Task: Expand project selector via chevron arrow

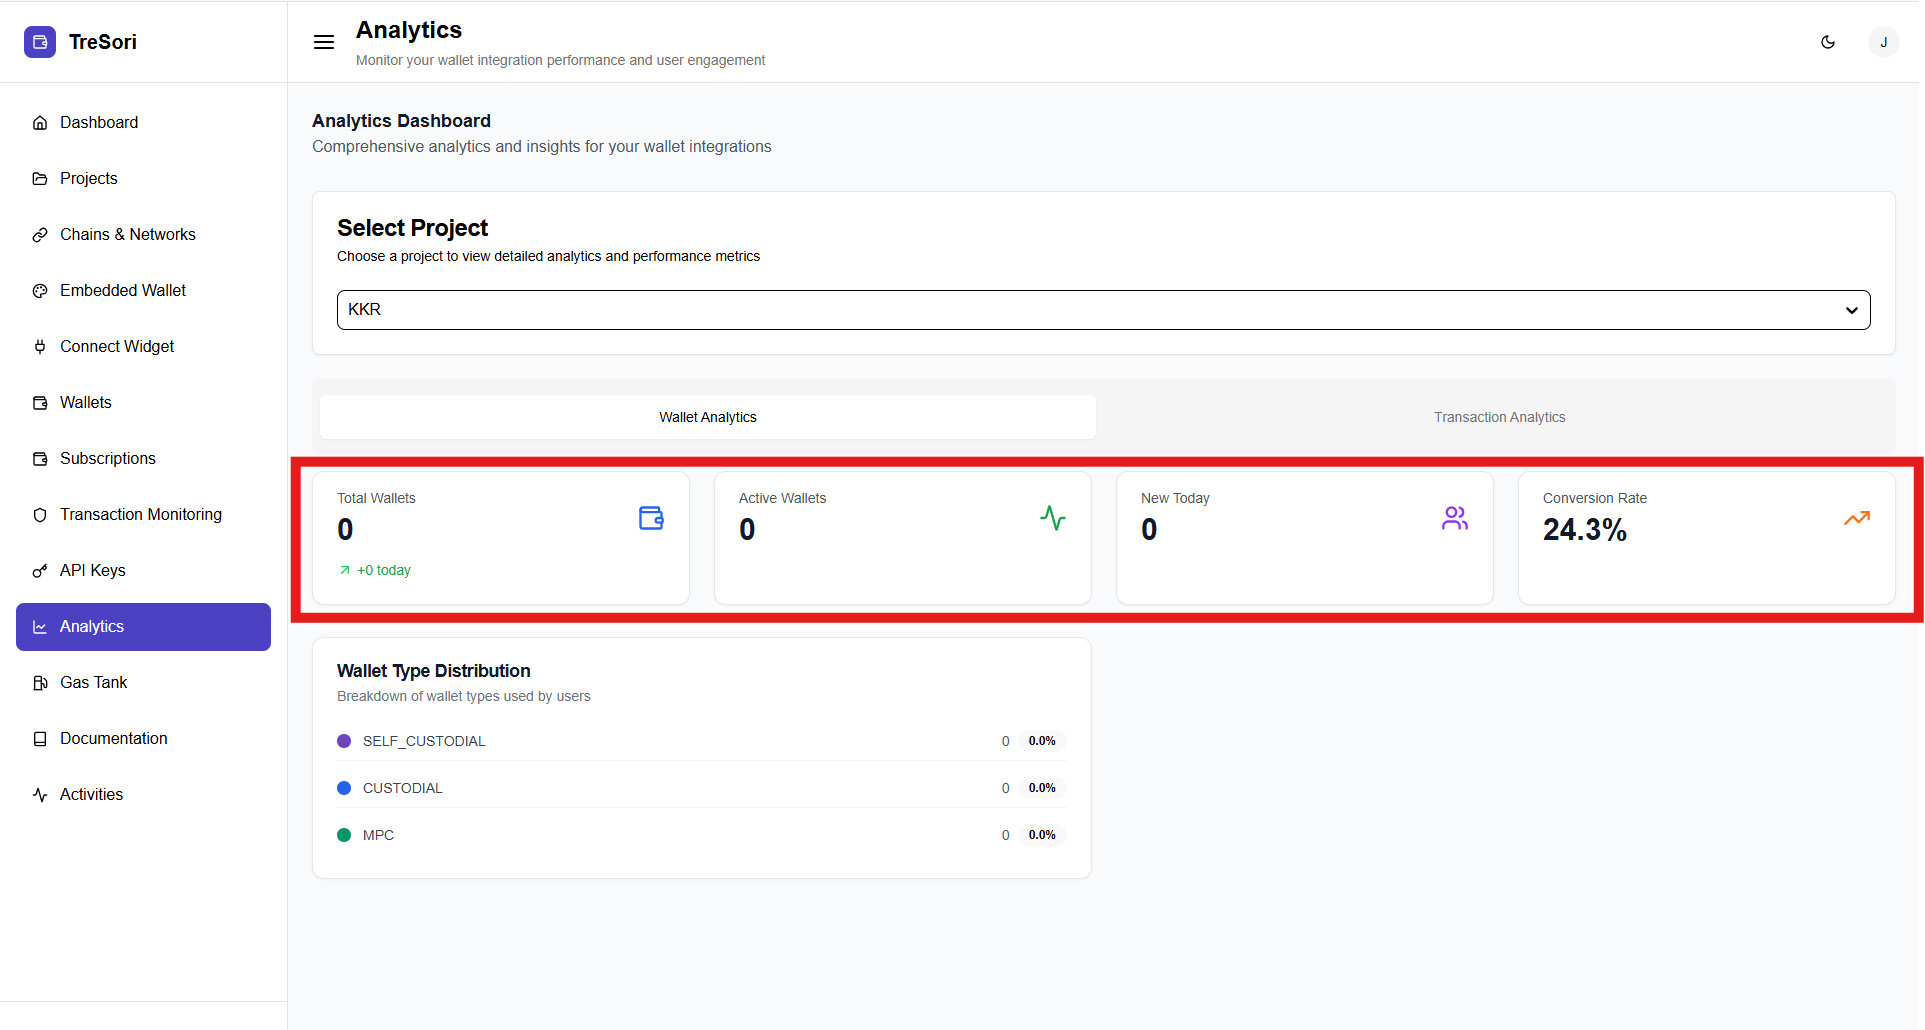Action: pyautogui.click(x=1851, y=310)
